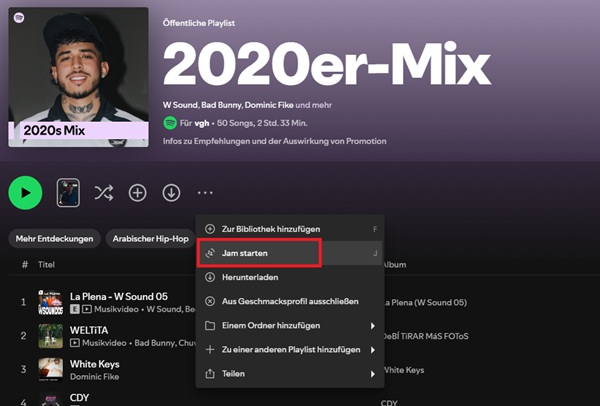This screenshot has width=600, height=406.
Task: Click the # column header
Action: pyautogui.click(x=25, y=264)
